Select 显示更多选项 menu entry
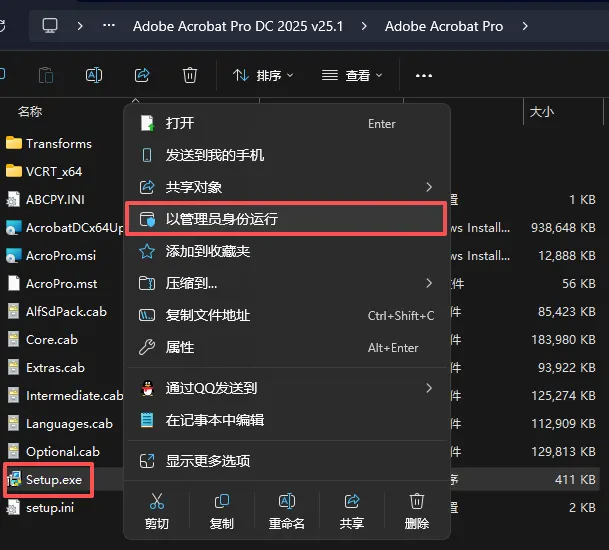 (x=287, y=461)
